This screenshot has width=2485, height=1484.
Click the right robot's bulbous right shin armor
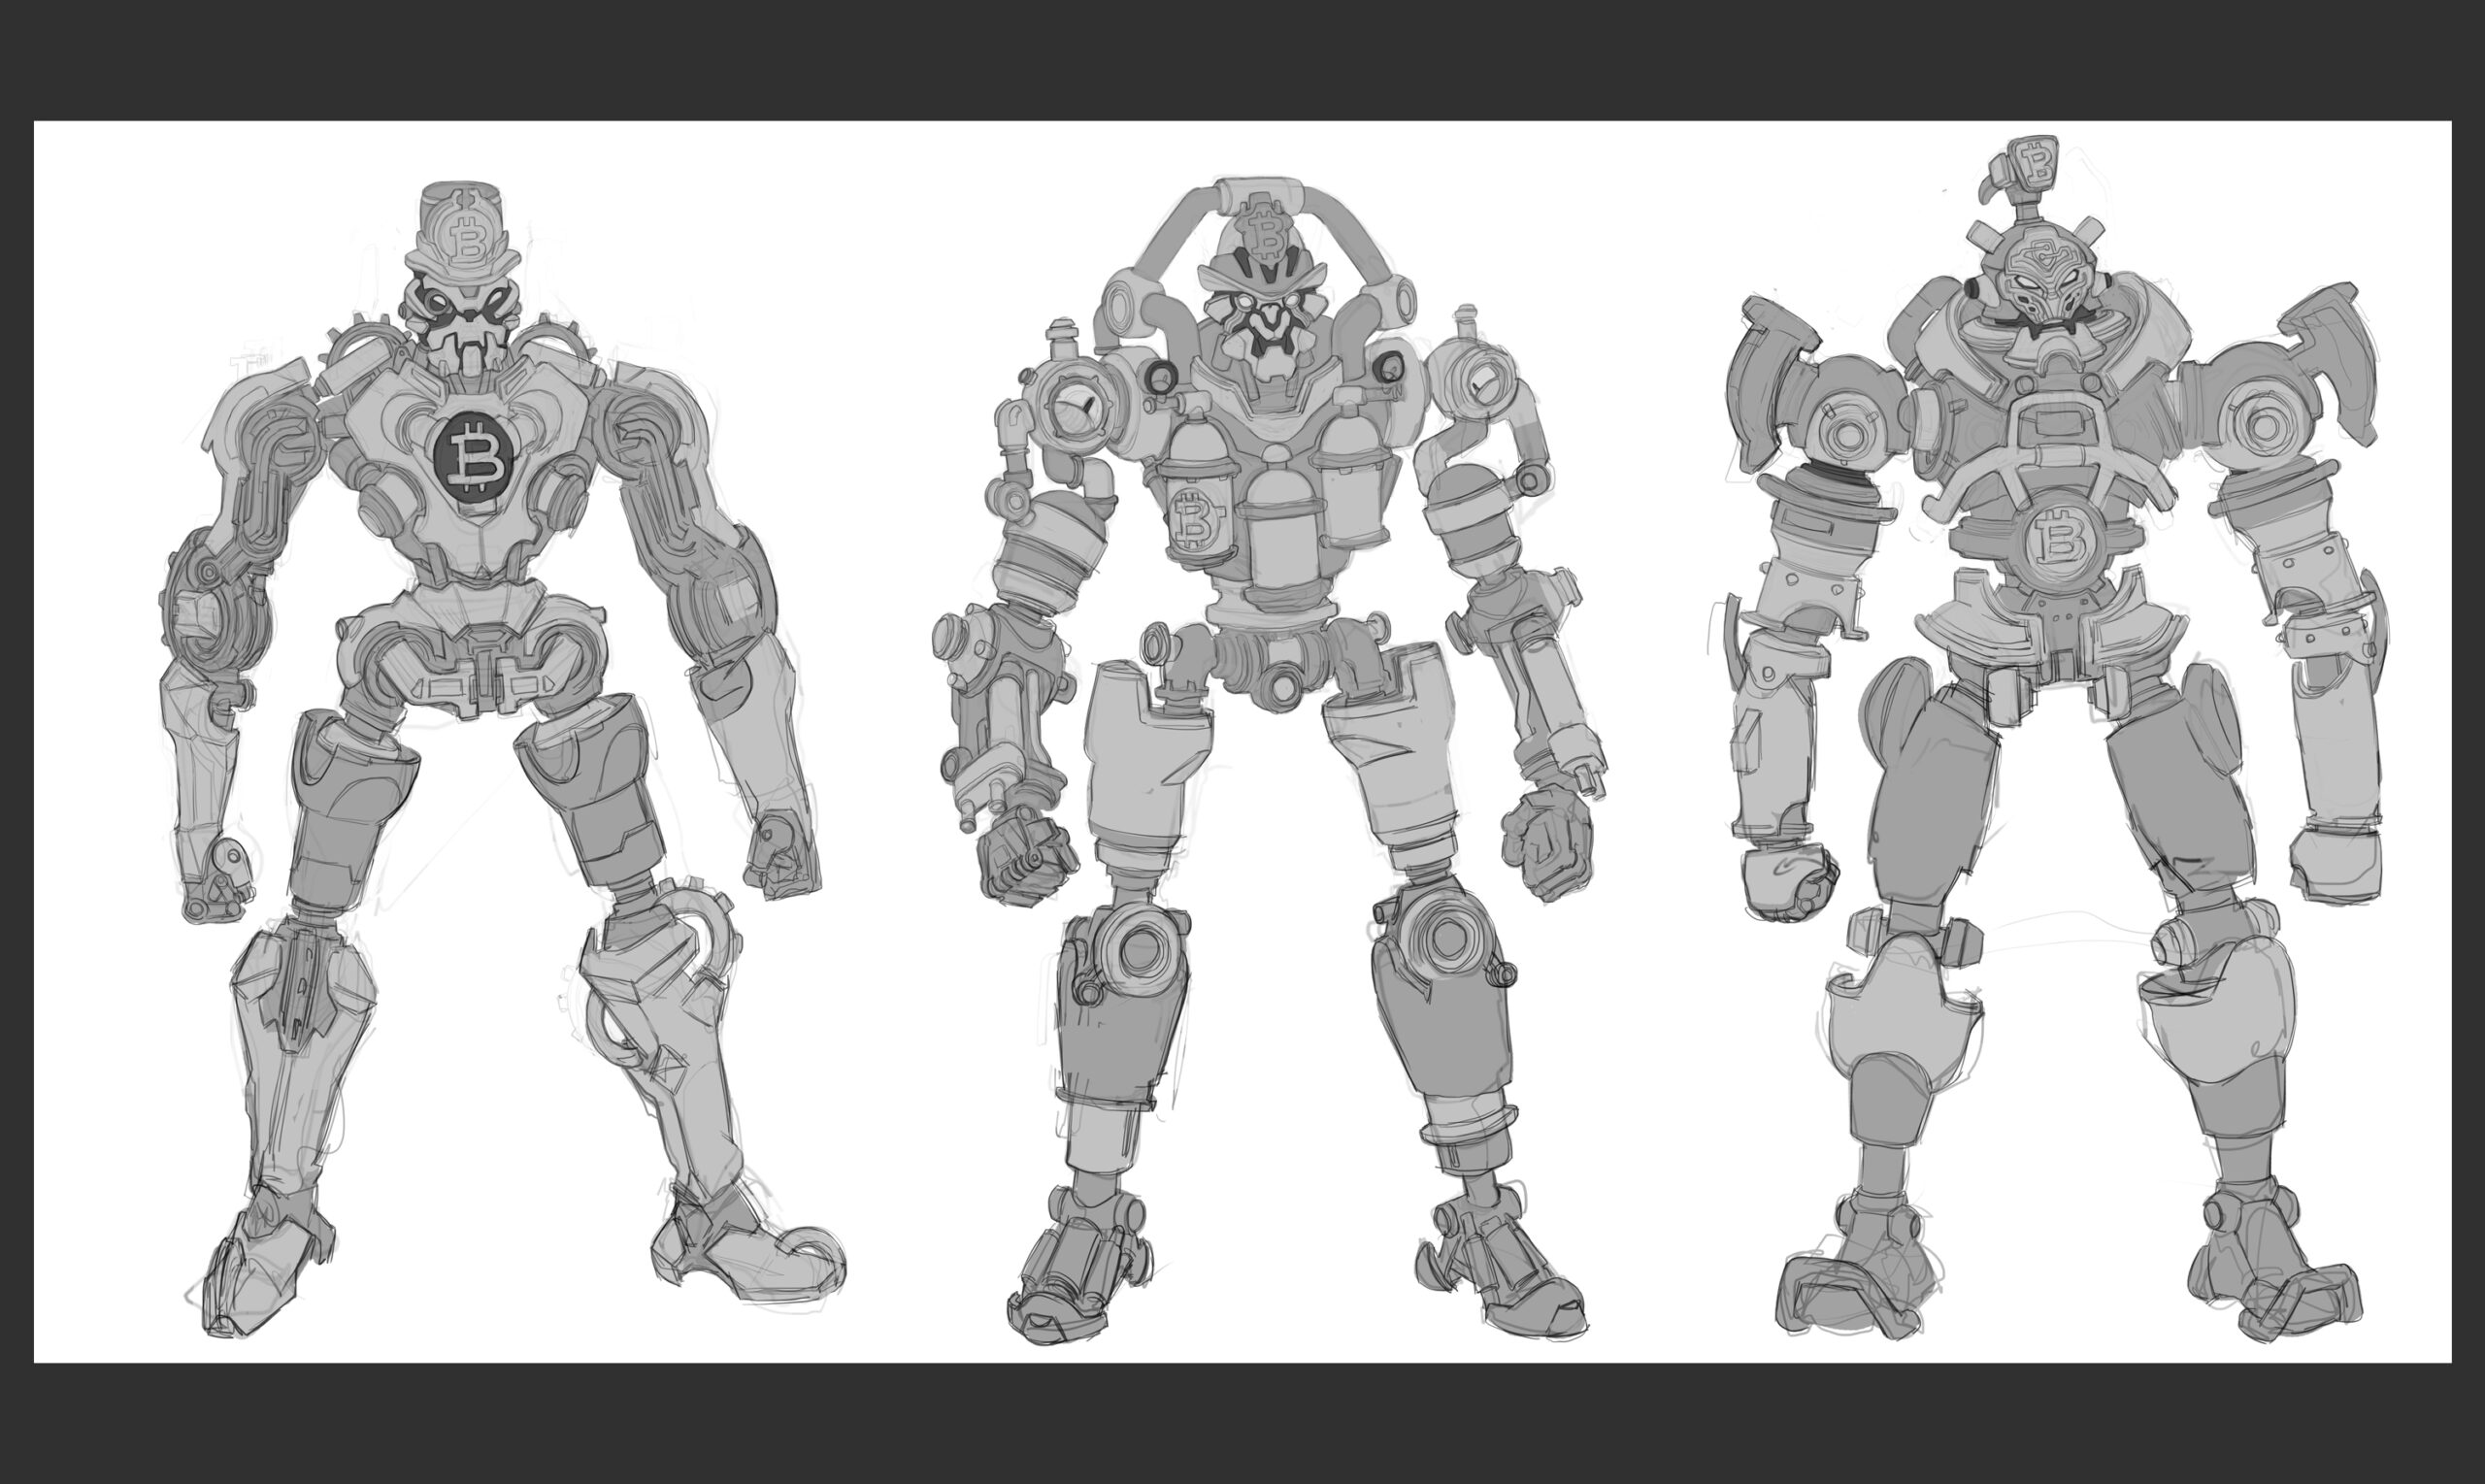tap(2221, 1024)
